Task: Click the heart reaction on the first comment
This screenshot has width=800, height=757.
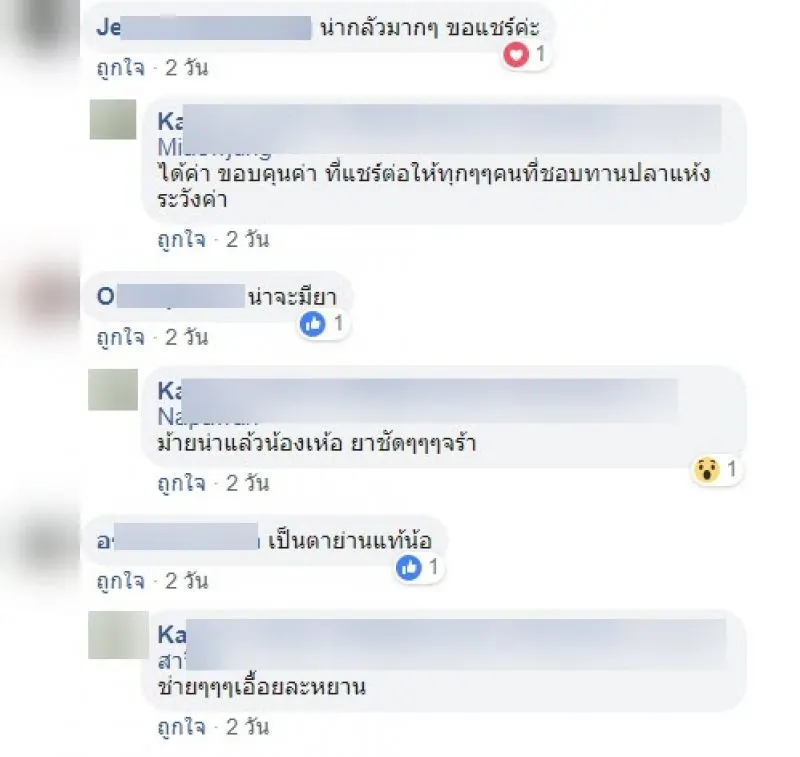Action: [516, 54]
